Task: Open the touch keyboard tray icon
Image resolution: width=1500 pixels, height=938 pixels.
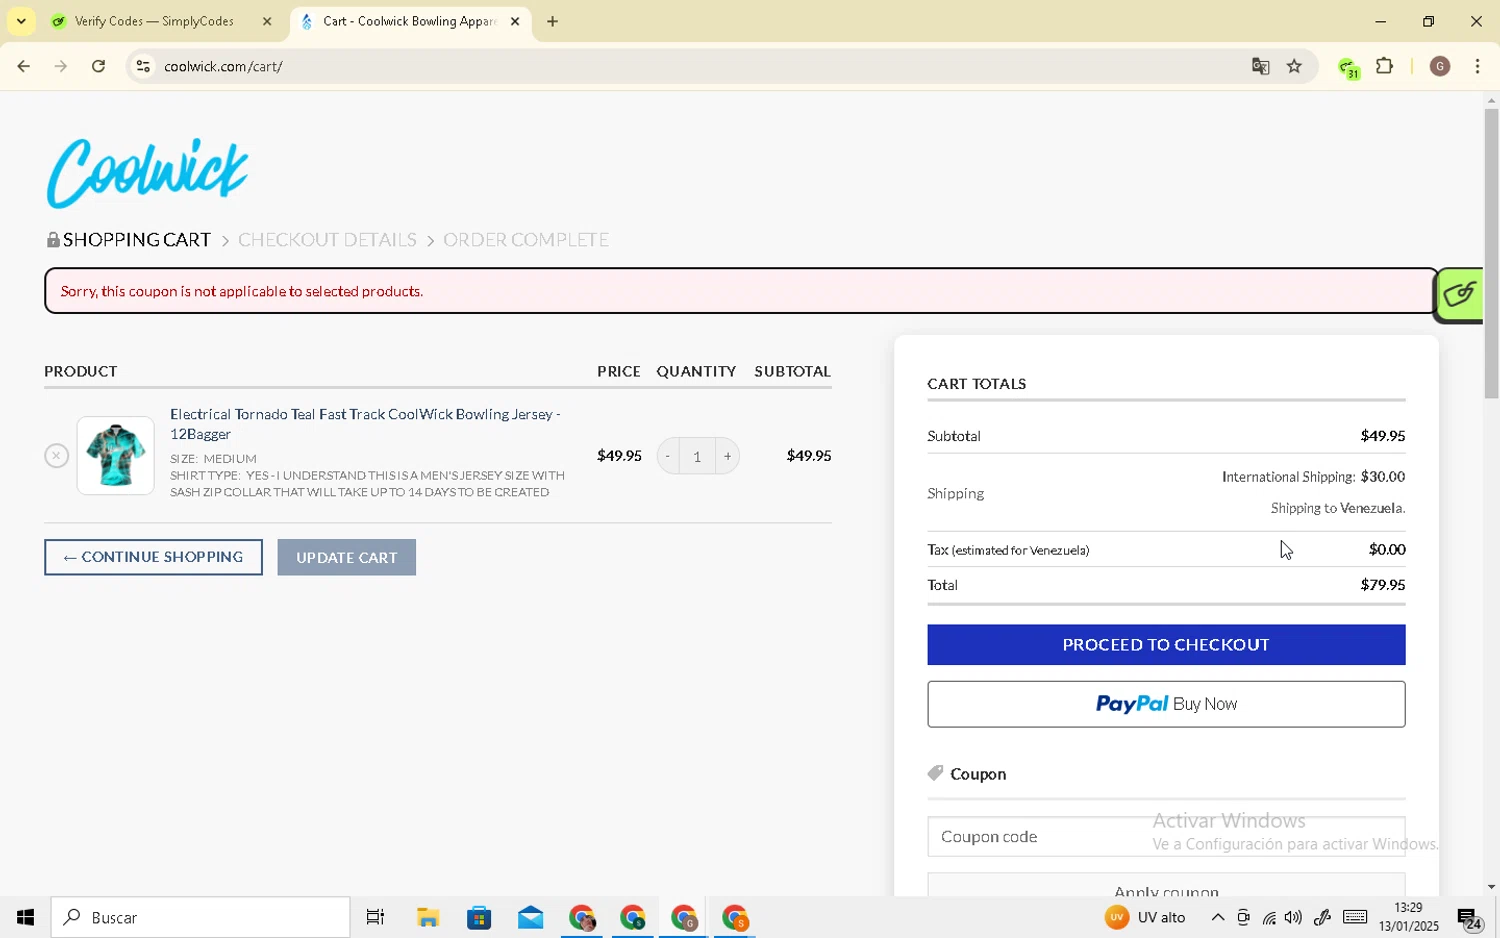Action: pos(1355,917)
